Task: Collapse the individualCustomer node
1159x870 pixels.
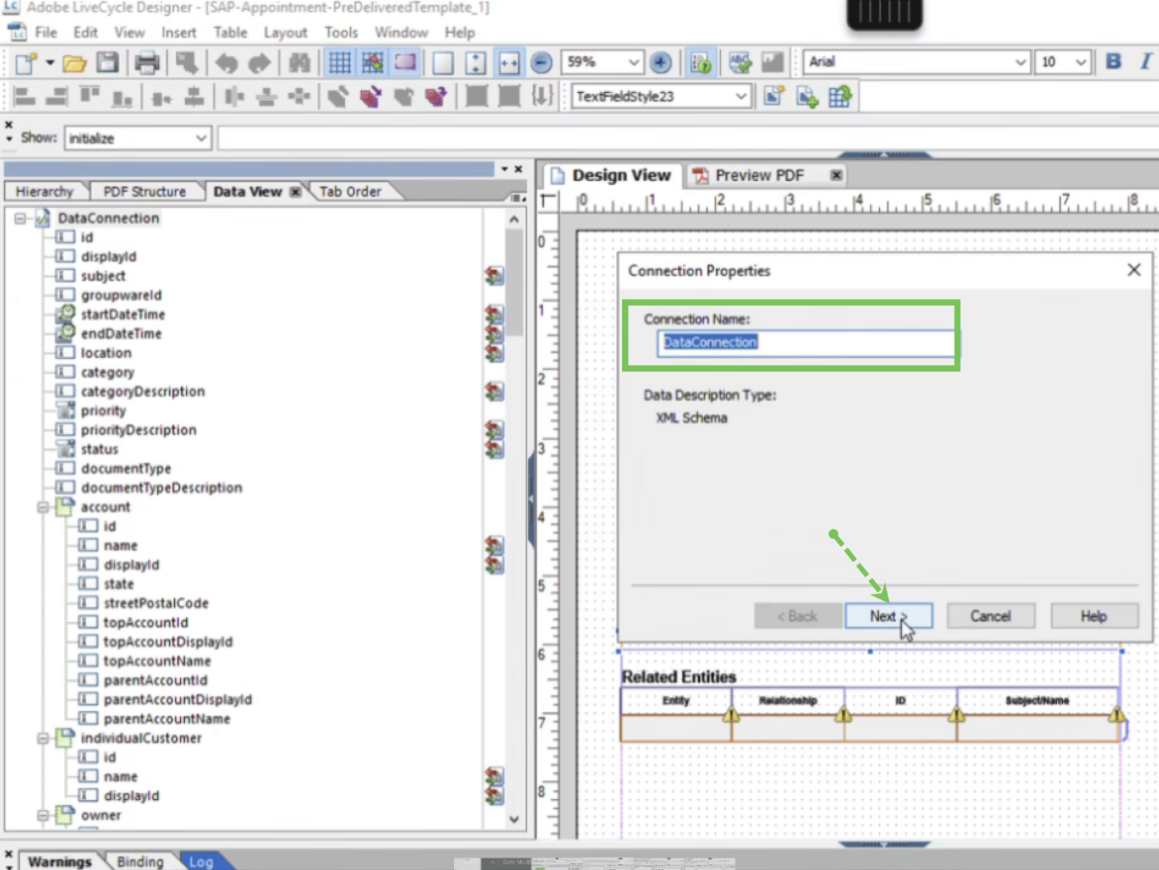Action: tap(43, 738)
